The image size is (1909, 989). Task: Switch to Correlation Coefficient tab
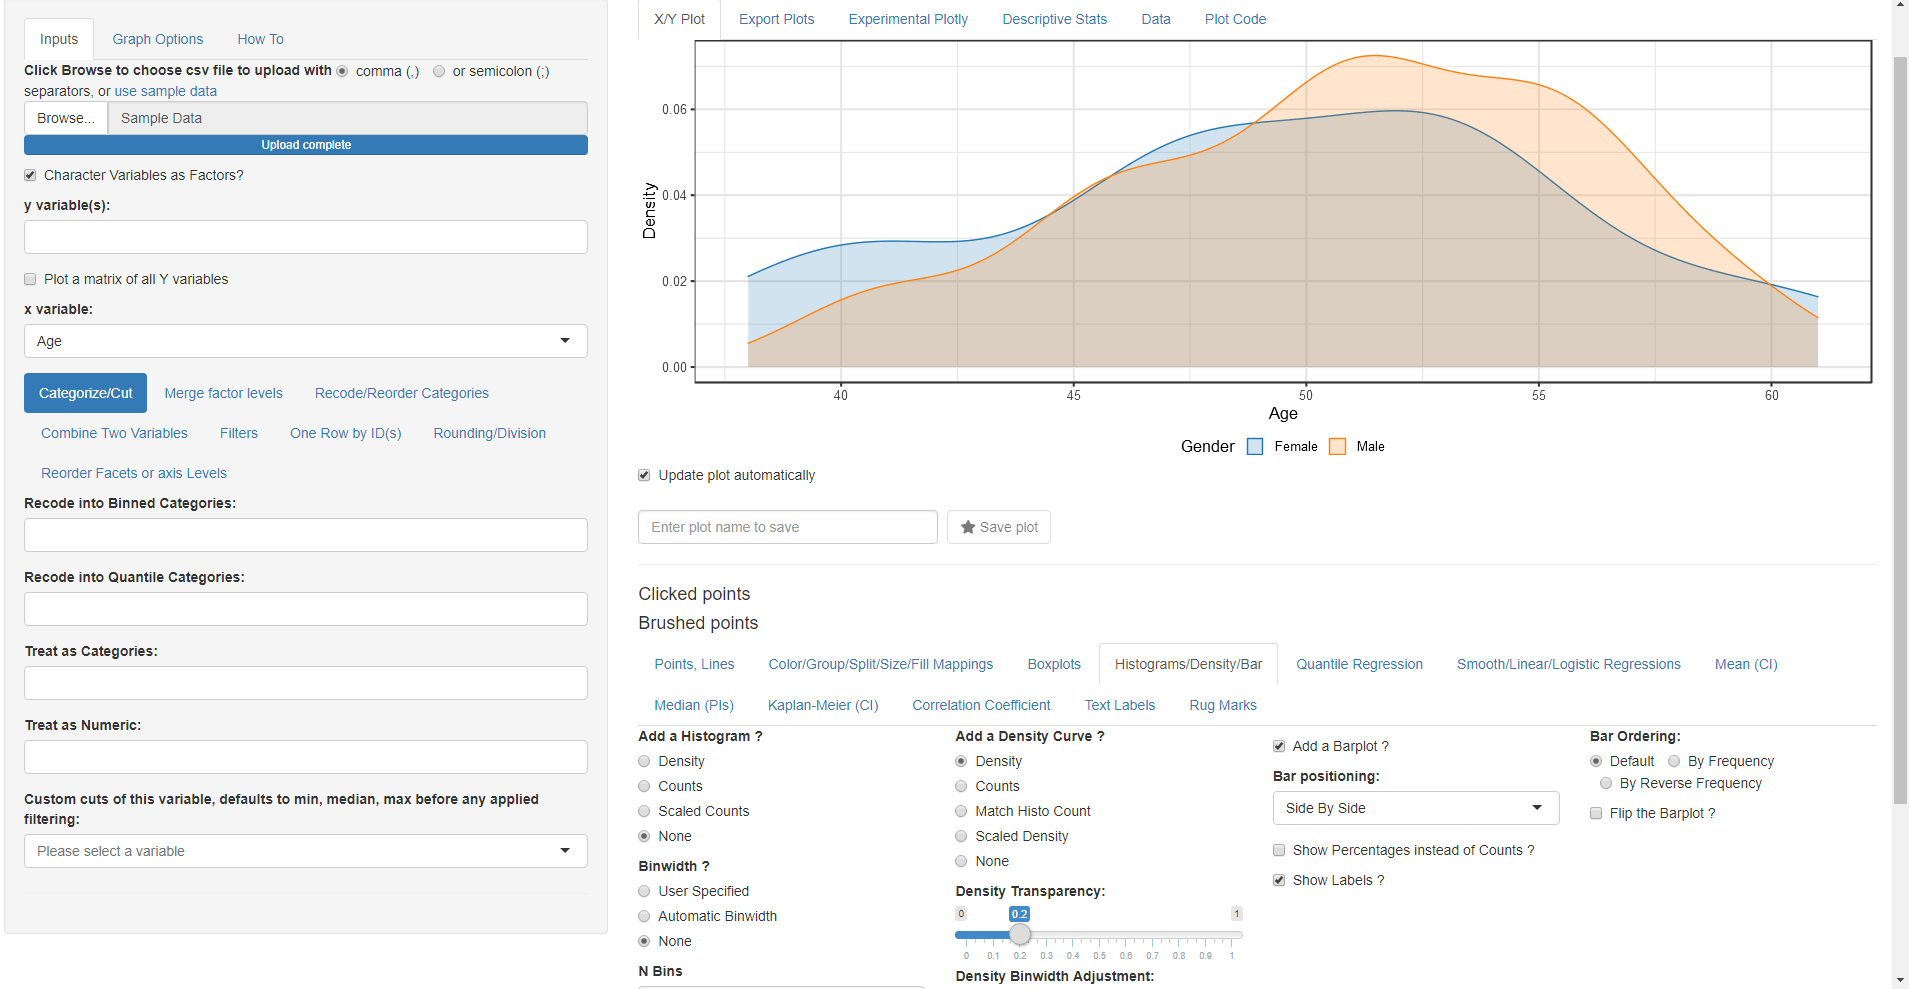981,705
